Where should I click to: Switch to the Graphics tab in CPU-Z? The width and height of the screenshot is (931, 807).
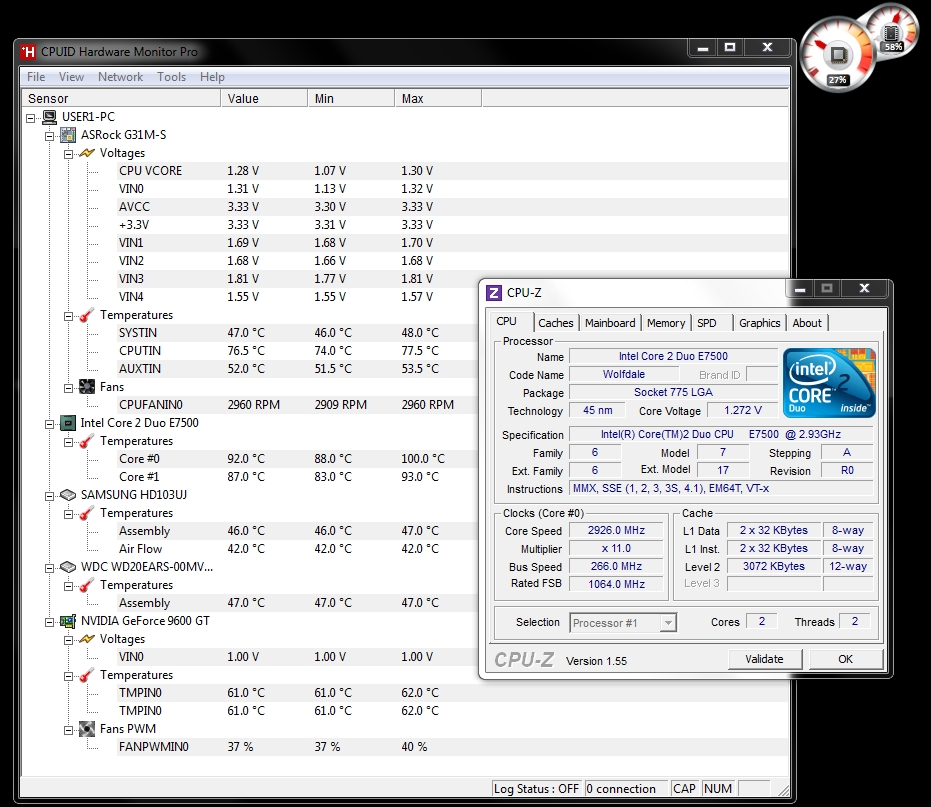point(759,323)
